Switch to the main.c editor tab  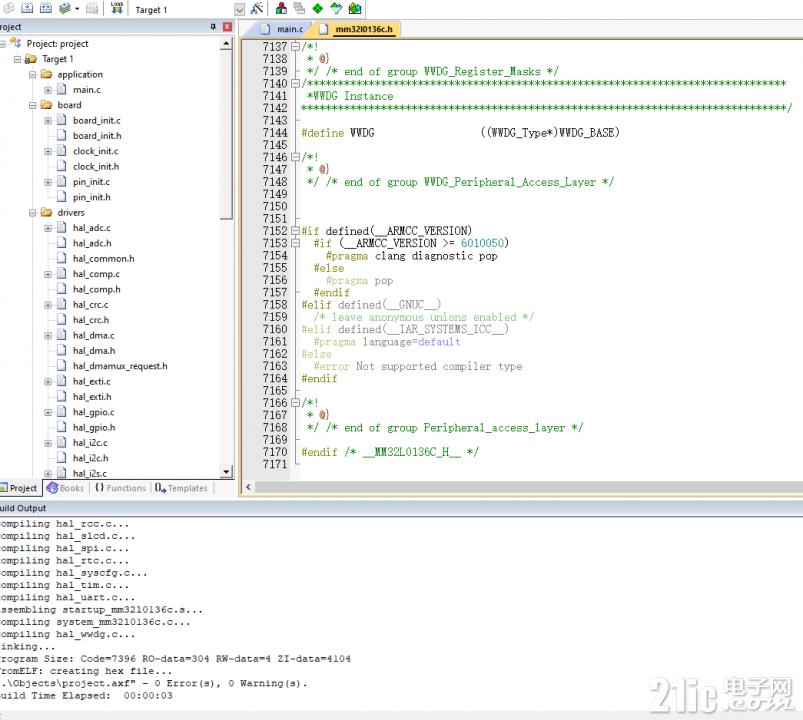[x=281, y=29]
